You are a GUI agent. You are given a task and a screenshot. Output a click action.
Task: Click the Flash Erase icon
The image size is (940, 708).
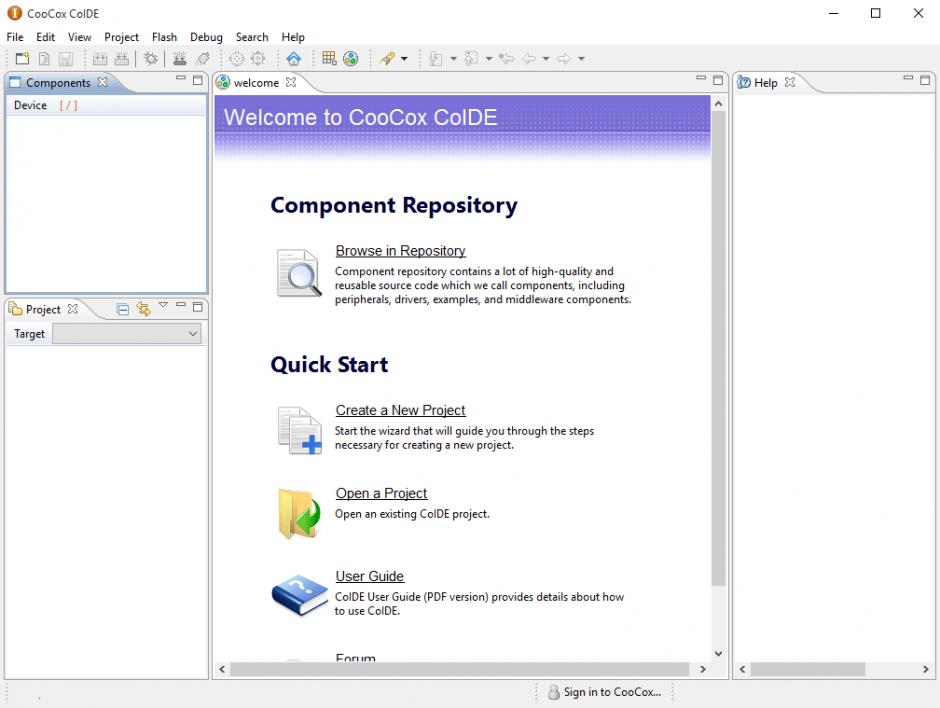(x=203, y=59)
